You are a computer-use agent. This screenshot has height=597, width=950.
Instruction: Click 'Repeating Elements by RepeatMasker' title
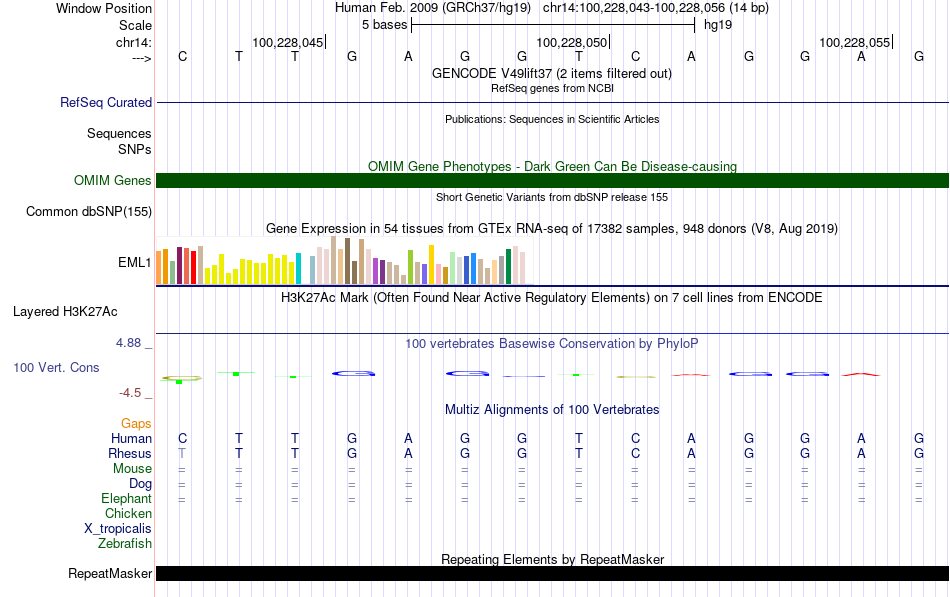[552, 559]
